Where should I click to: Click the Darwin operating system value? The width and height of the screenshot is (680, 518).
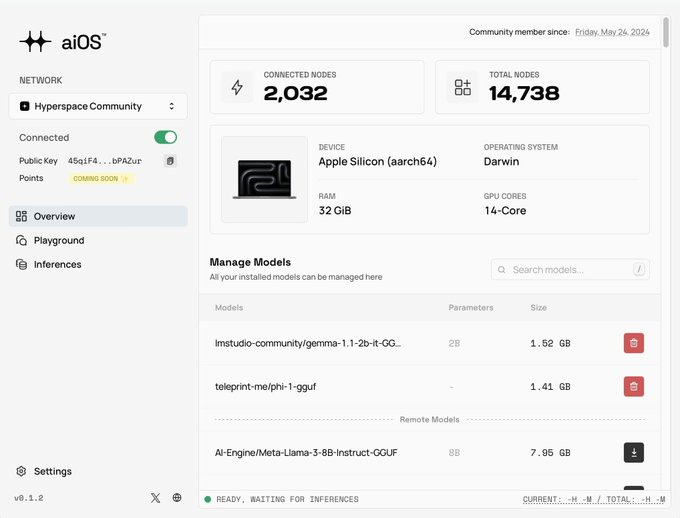coord(501,161)
